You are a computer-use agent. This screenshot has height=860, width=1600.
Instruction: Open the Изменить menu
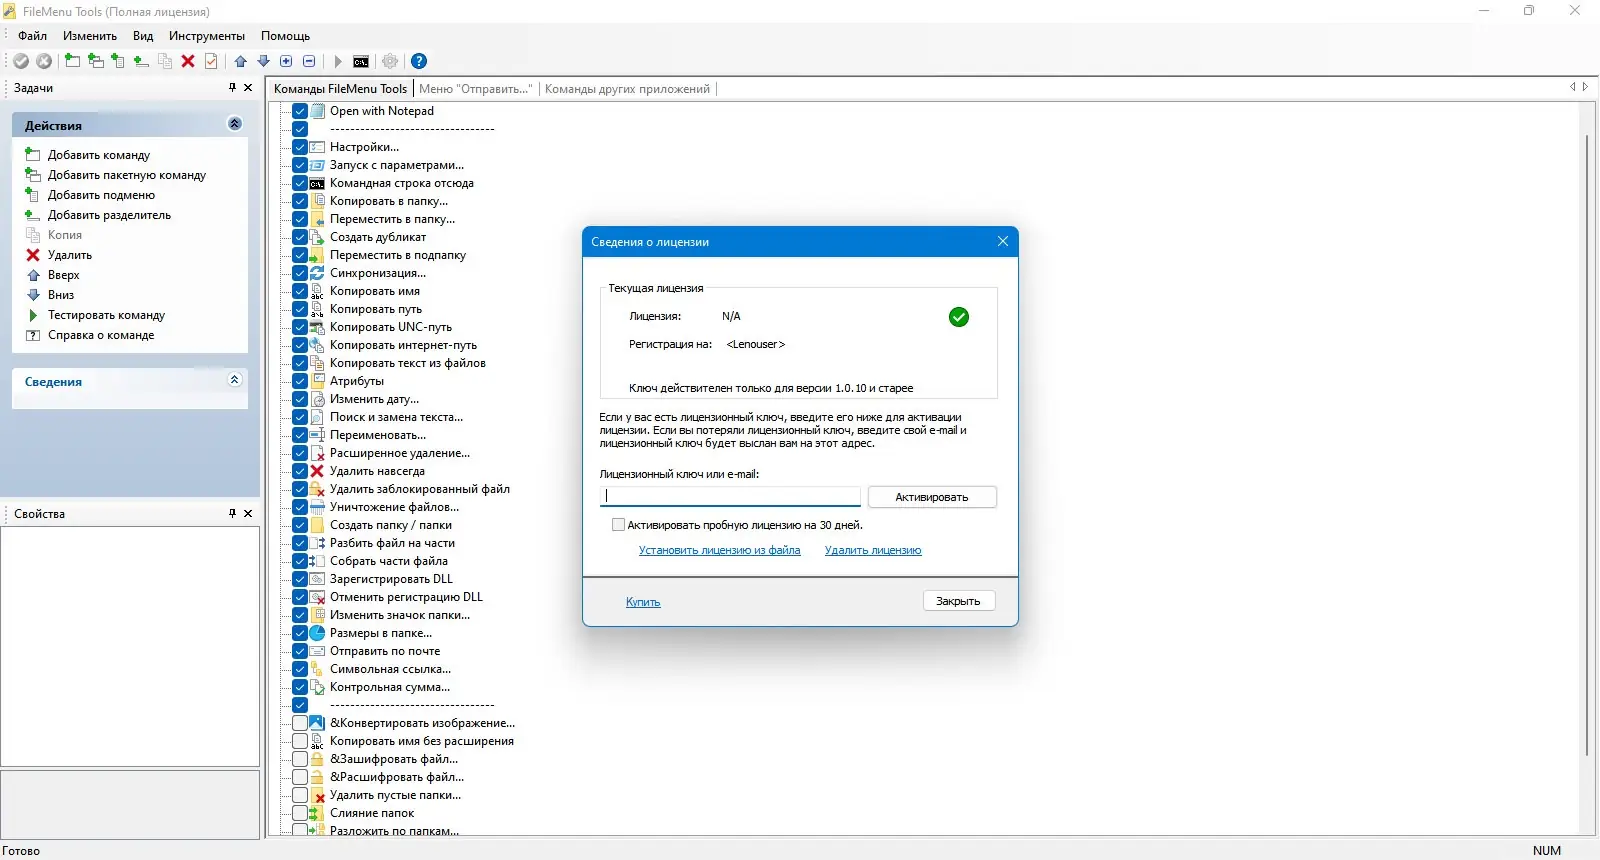tap(90, 36)
